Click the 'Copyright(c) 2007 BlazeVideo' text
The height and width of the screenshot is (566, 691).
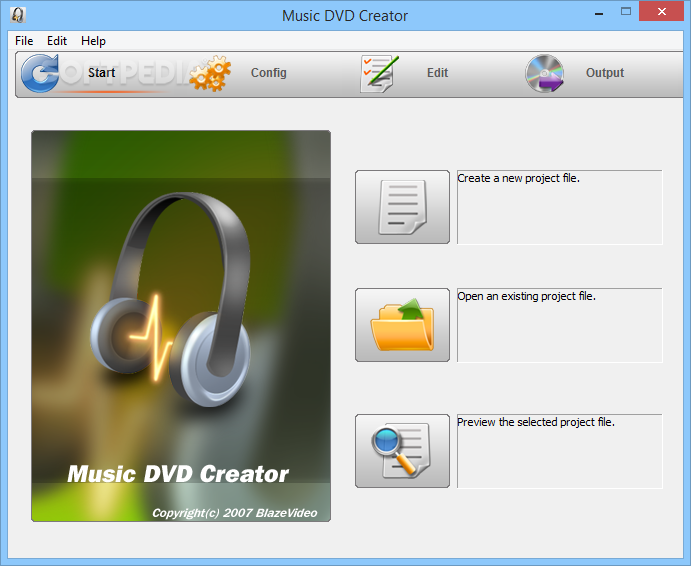pos(234,513)
